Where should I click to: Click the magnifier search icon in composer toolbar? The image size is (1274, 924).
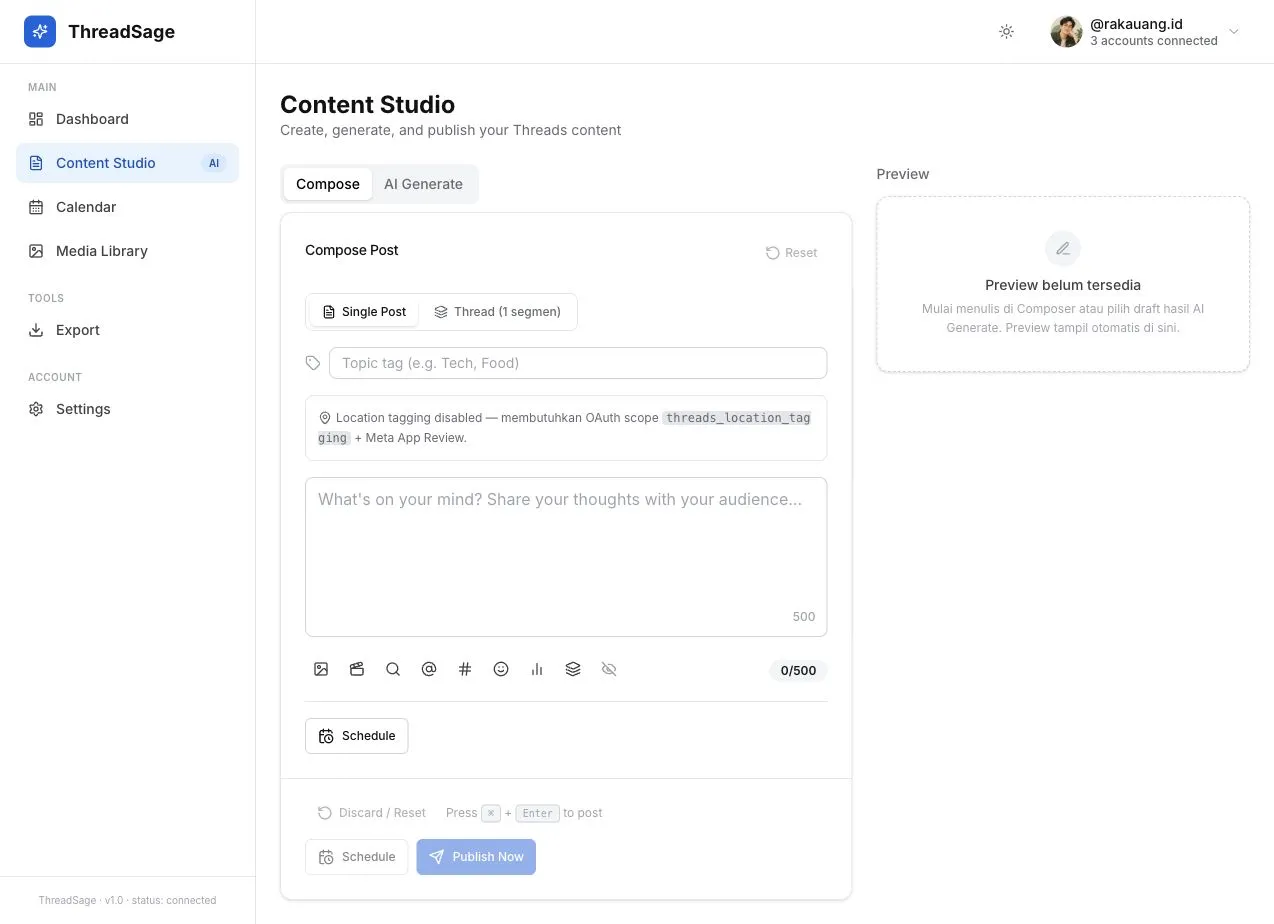pos(393,669)
